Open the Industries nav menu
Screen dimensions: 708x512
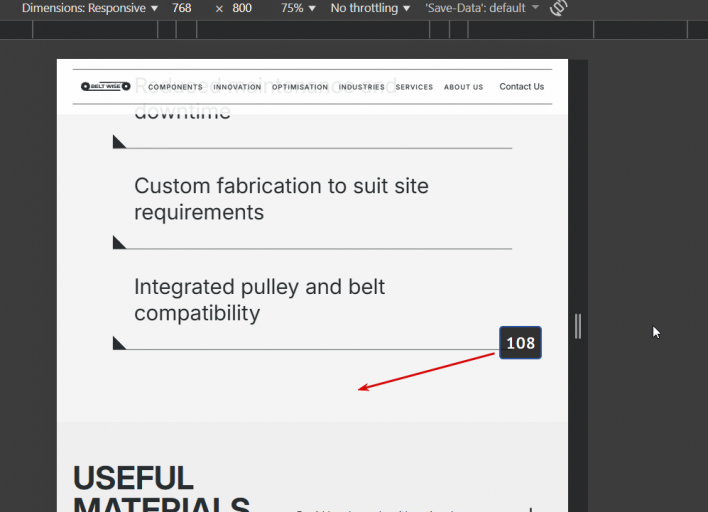click(362, 87)
